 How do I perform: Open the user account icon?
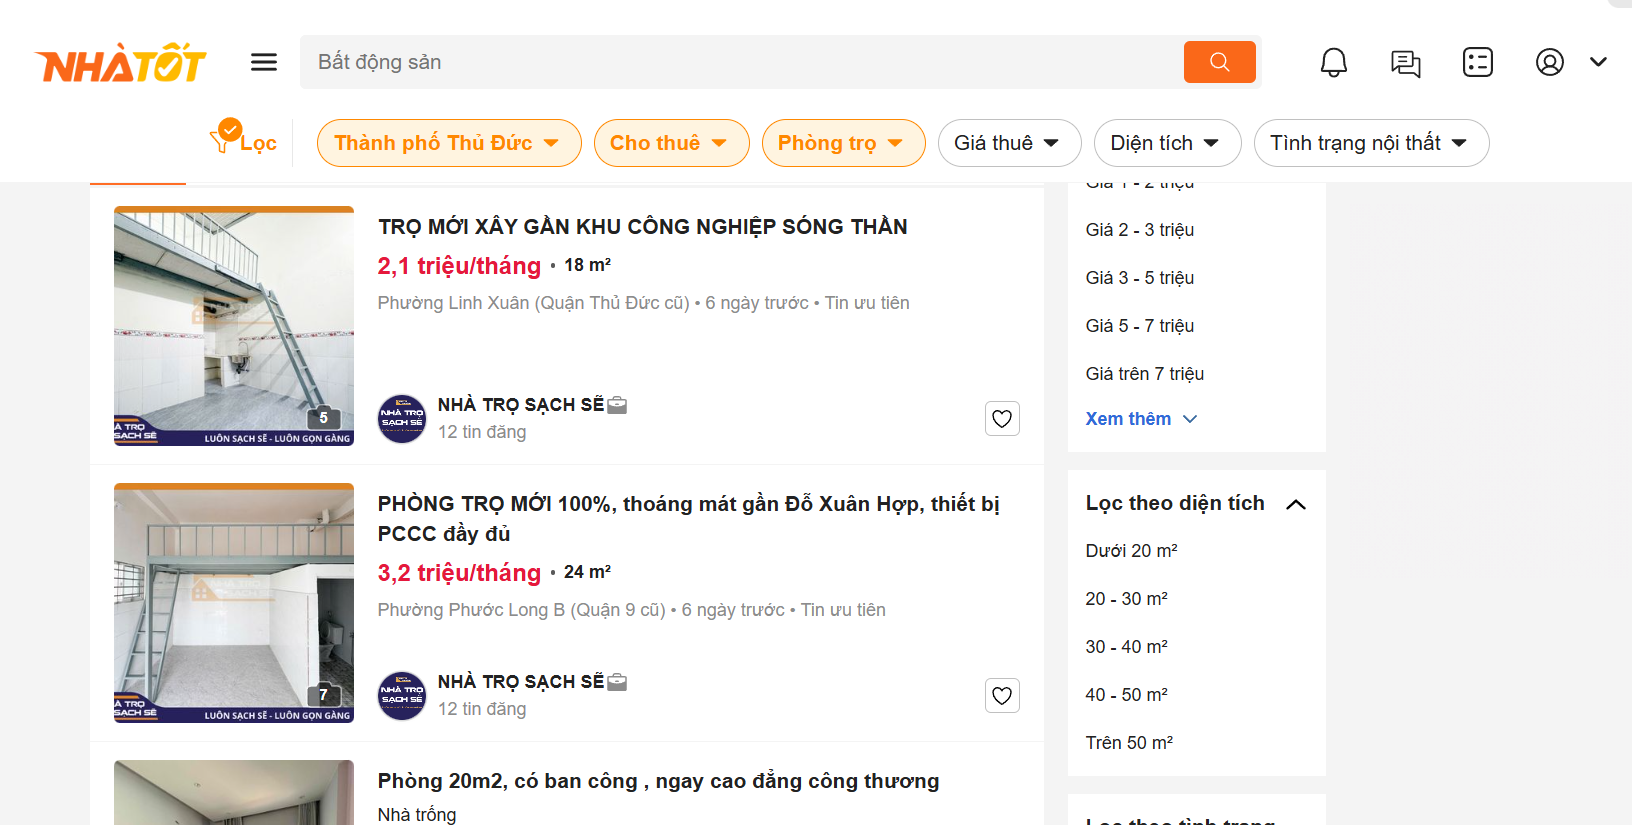1550,62
